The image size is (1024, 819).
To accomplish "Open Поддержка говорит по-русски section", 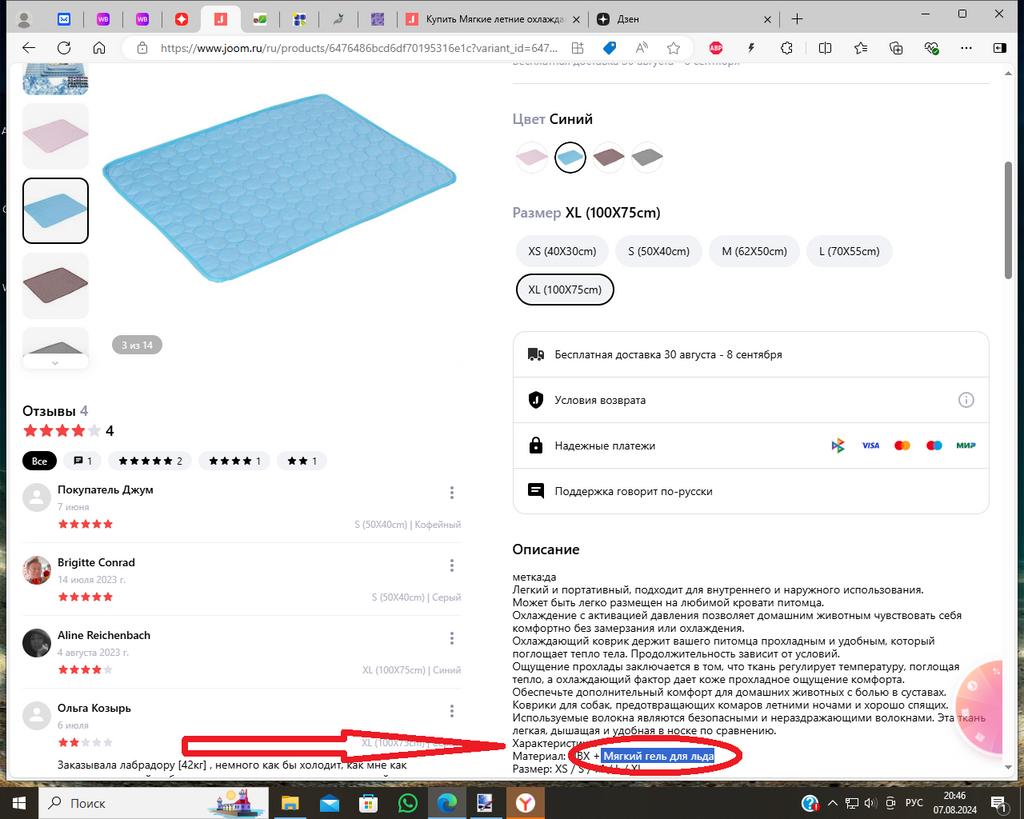I will (x=750, y=491).
